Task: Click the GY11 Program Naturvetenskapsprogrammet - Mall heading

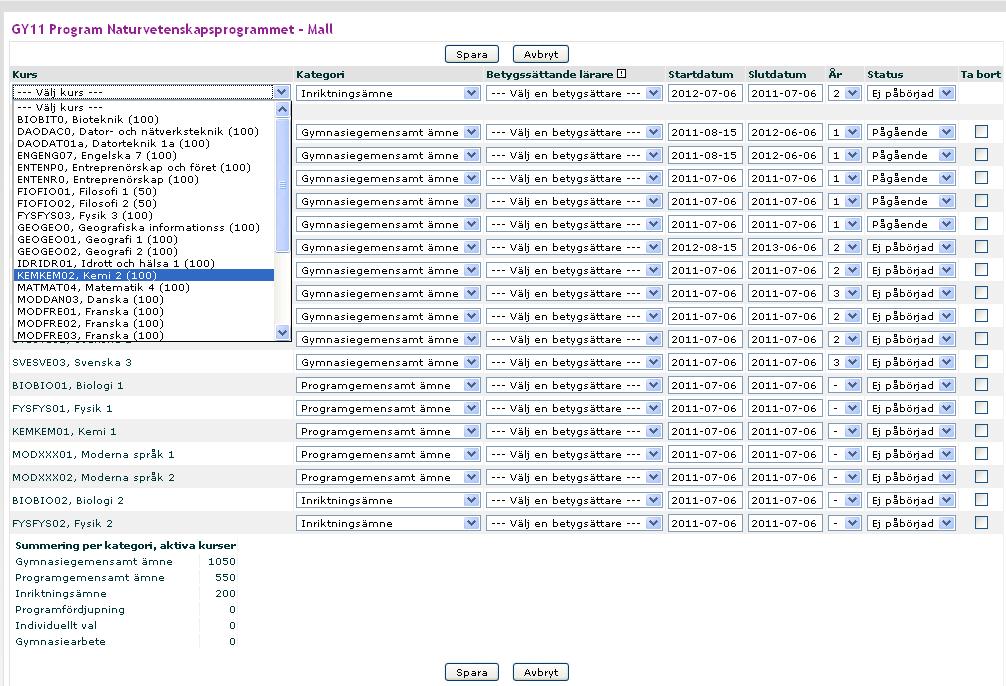Action: pyautogui.click(x=172, y=30)
